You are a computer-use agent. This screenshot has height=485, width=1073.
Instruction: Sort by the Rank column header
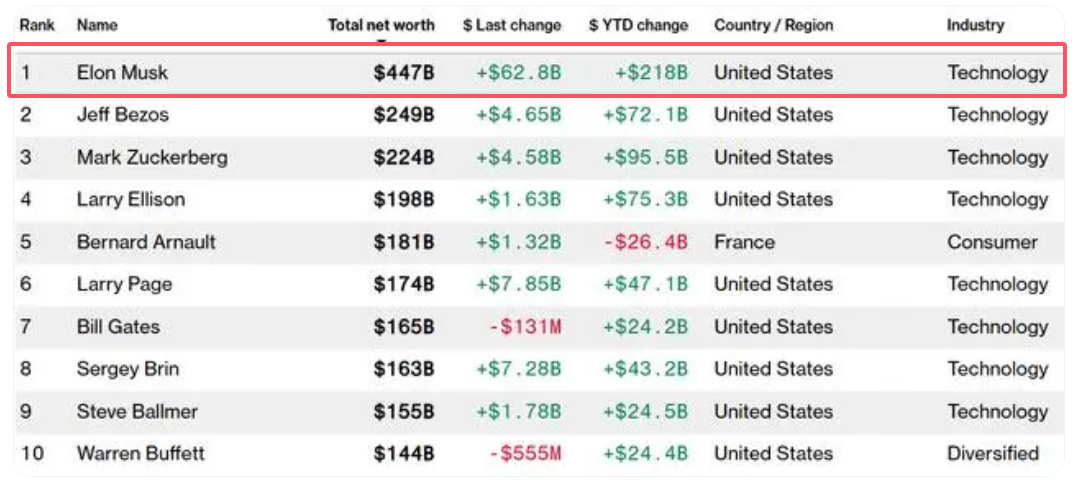click(37, 25)
